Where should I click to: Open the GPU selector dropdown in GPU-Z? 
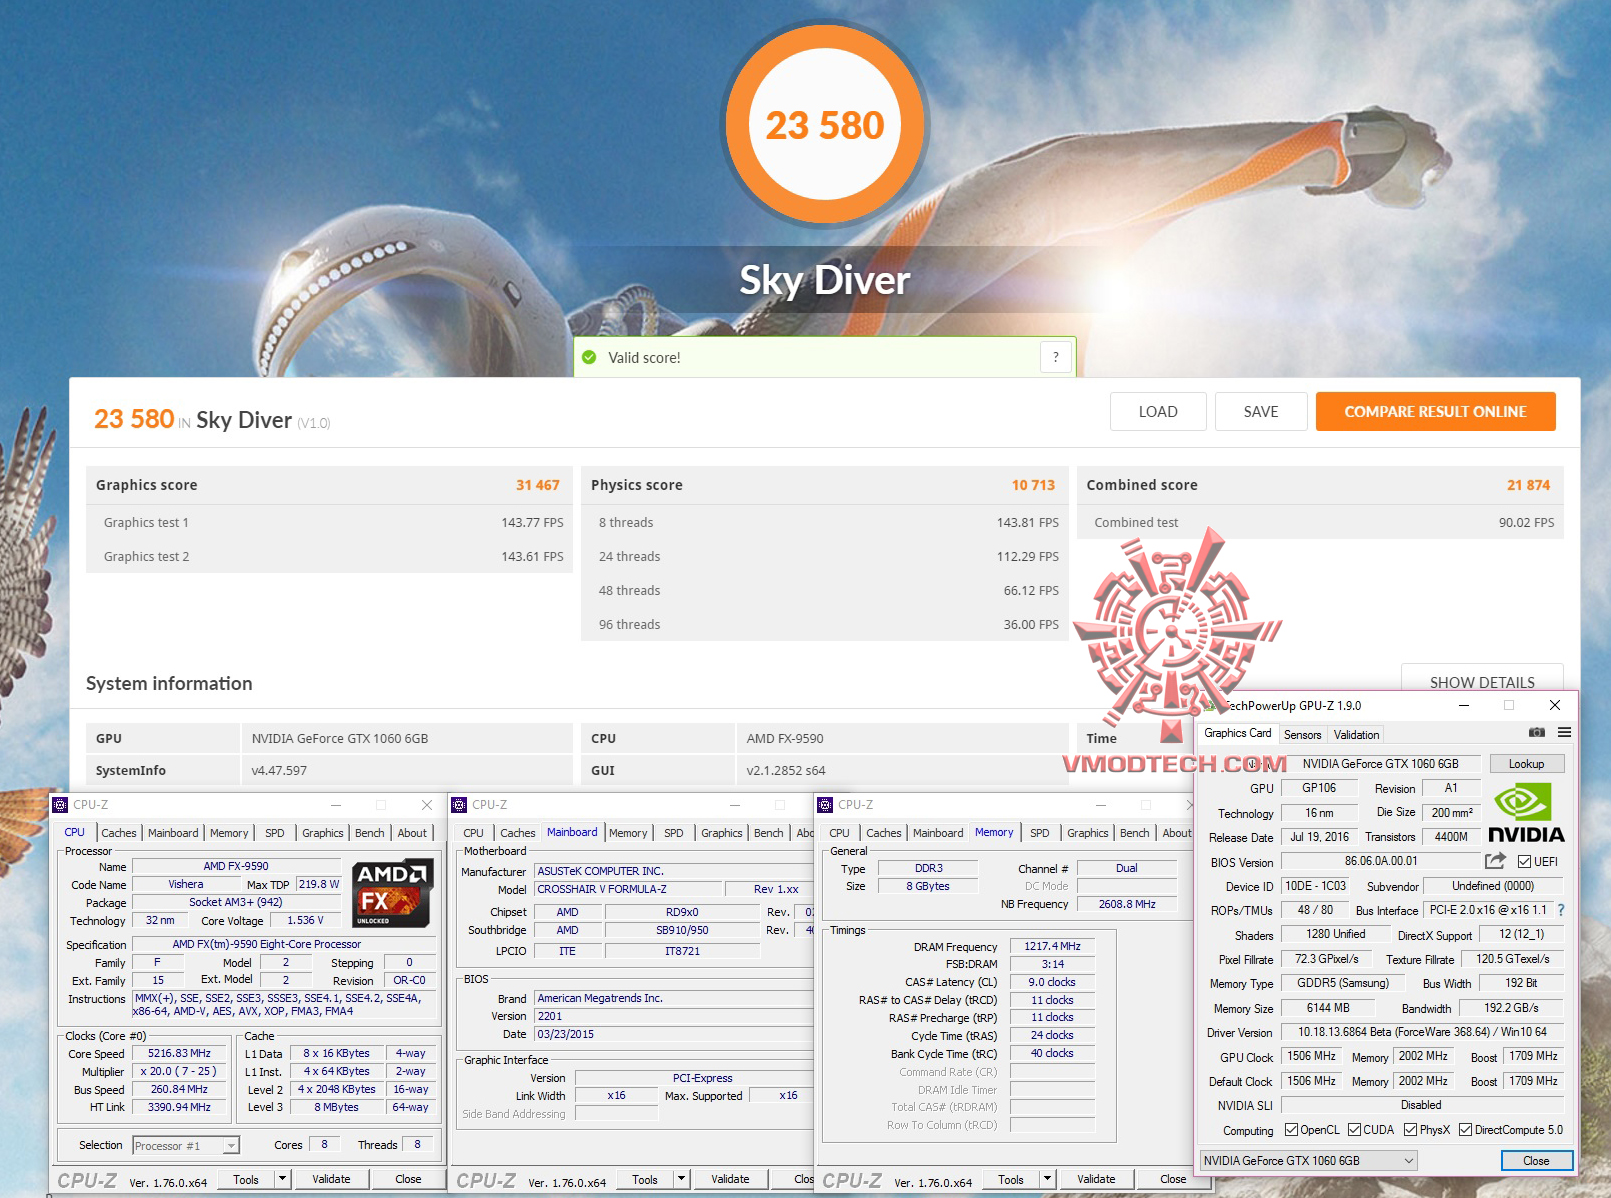[x=1309, y=1161]
